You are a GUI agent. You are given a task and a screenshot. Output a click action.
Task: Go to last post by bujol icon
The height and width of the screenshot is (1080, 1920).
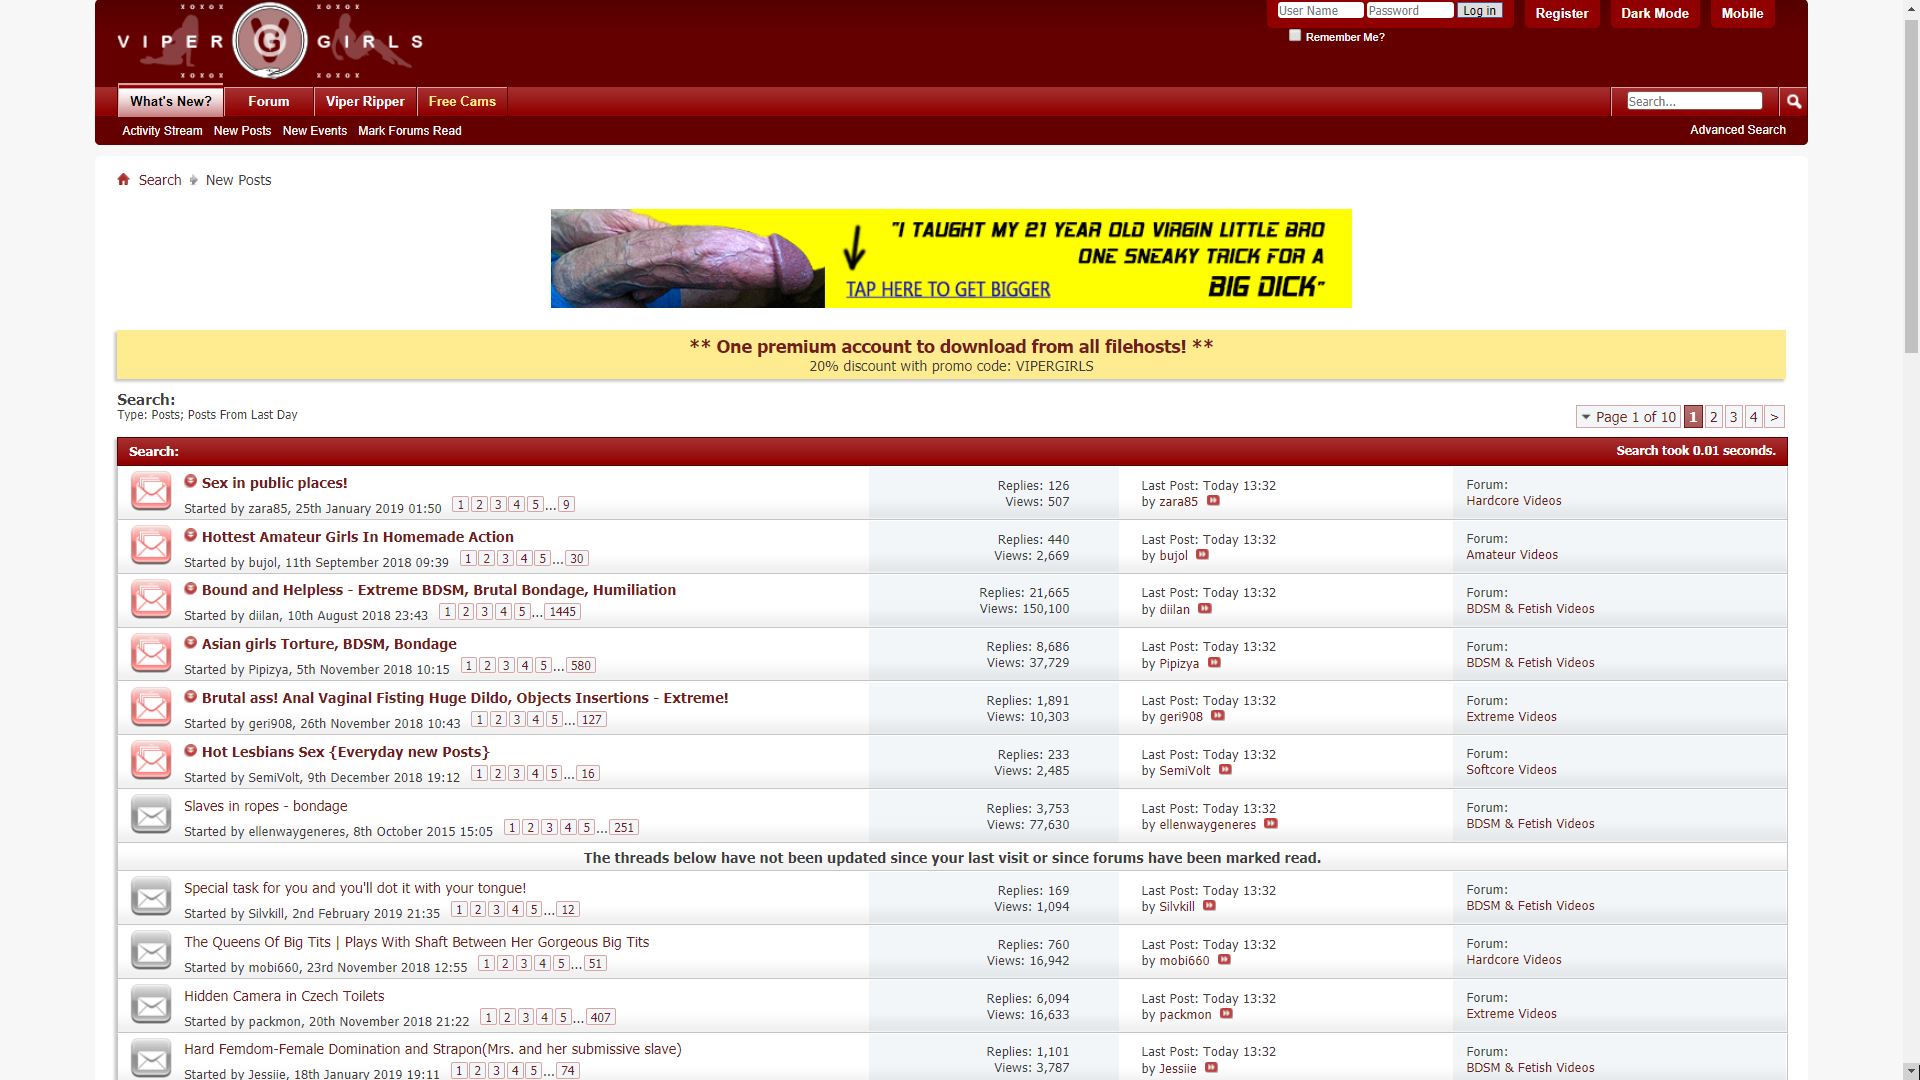tap(1203, 555)
